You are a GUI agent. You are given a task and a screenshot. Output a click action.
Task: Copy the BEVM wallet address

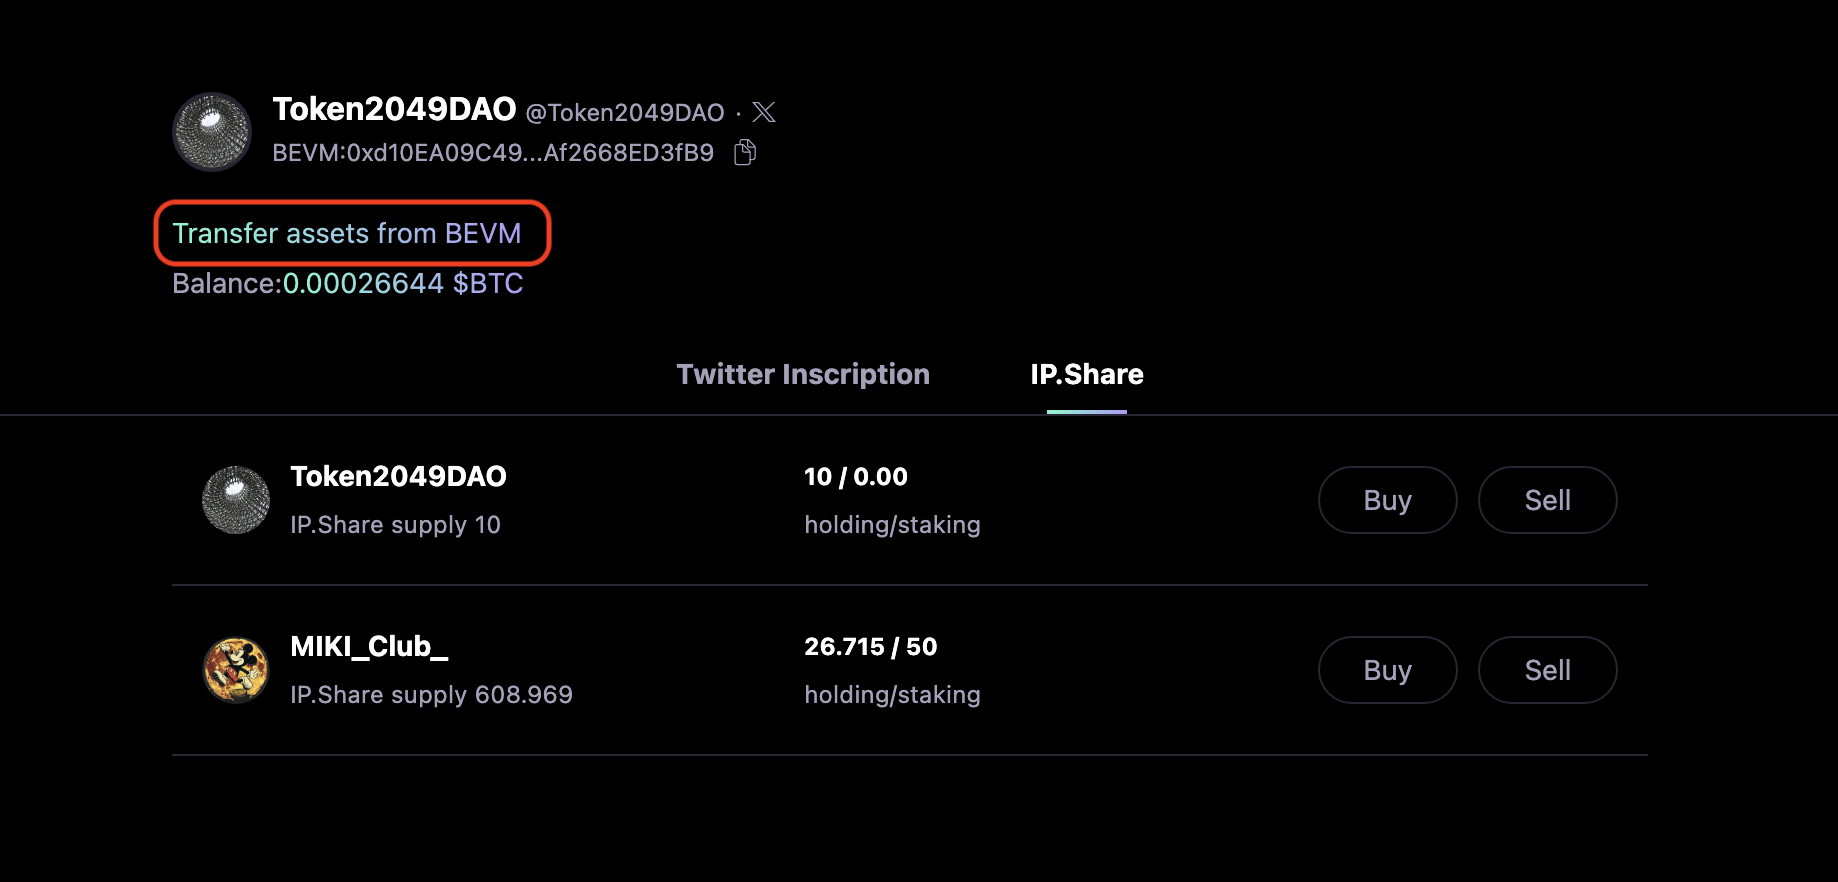745,152
